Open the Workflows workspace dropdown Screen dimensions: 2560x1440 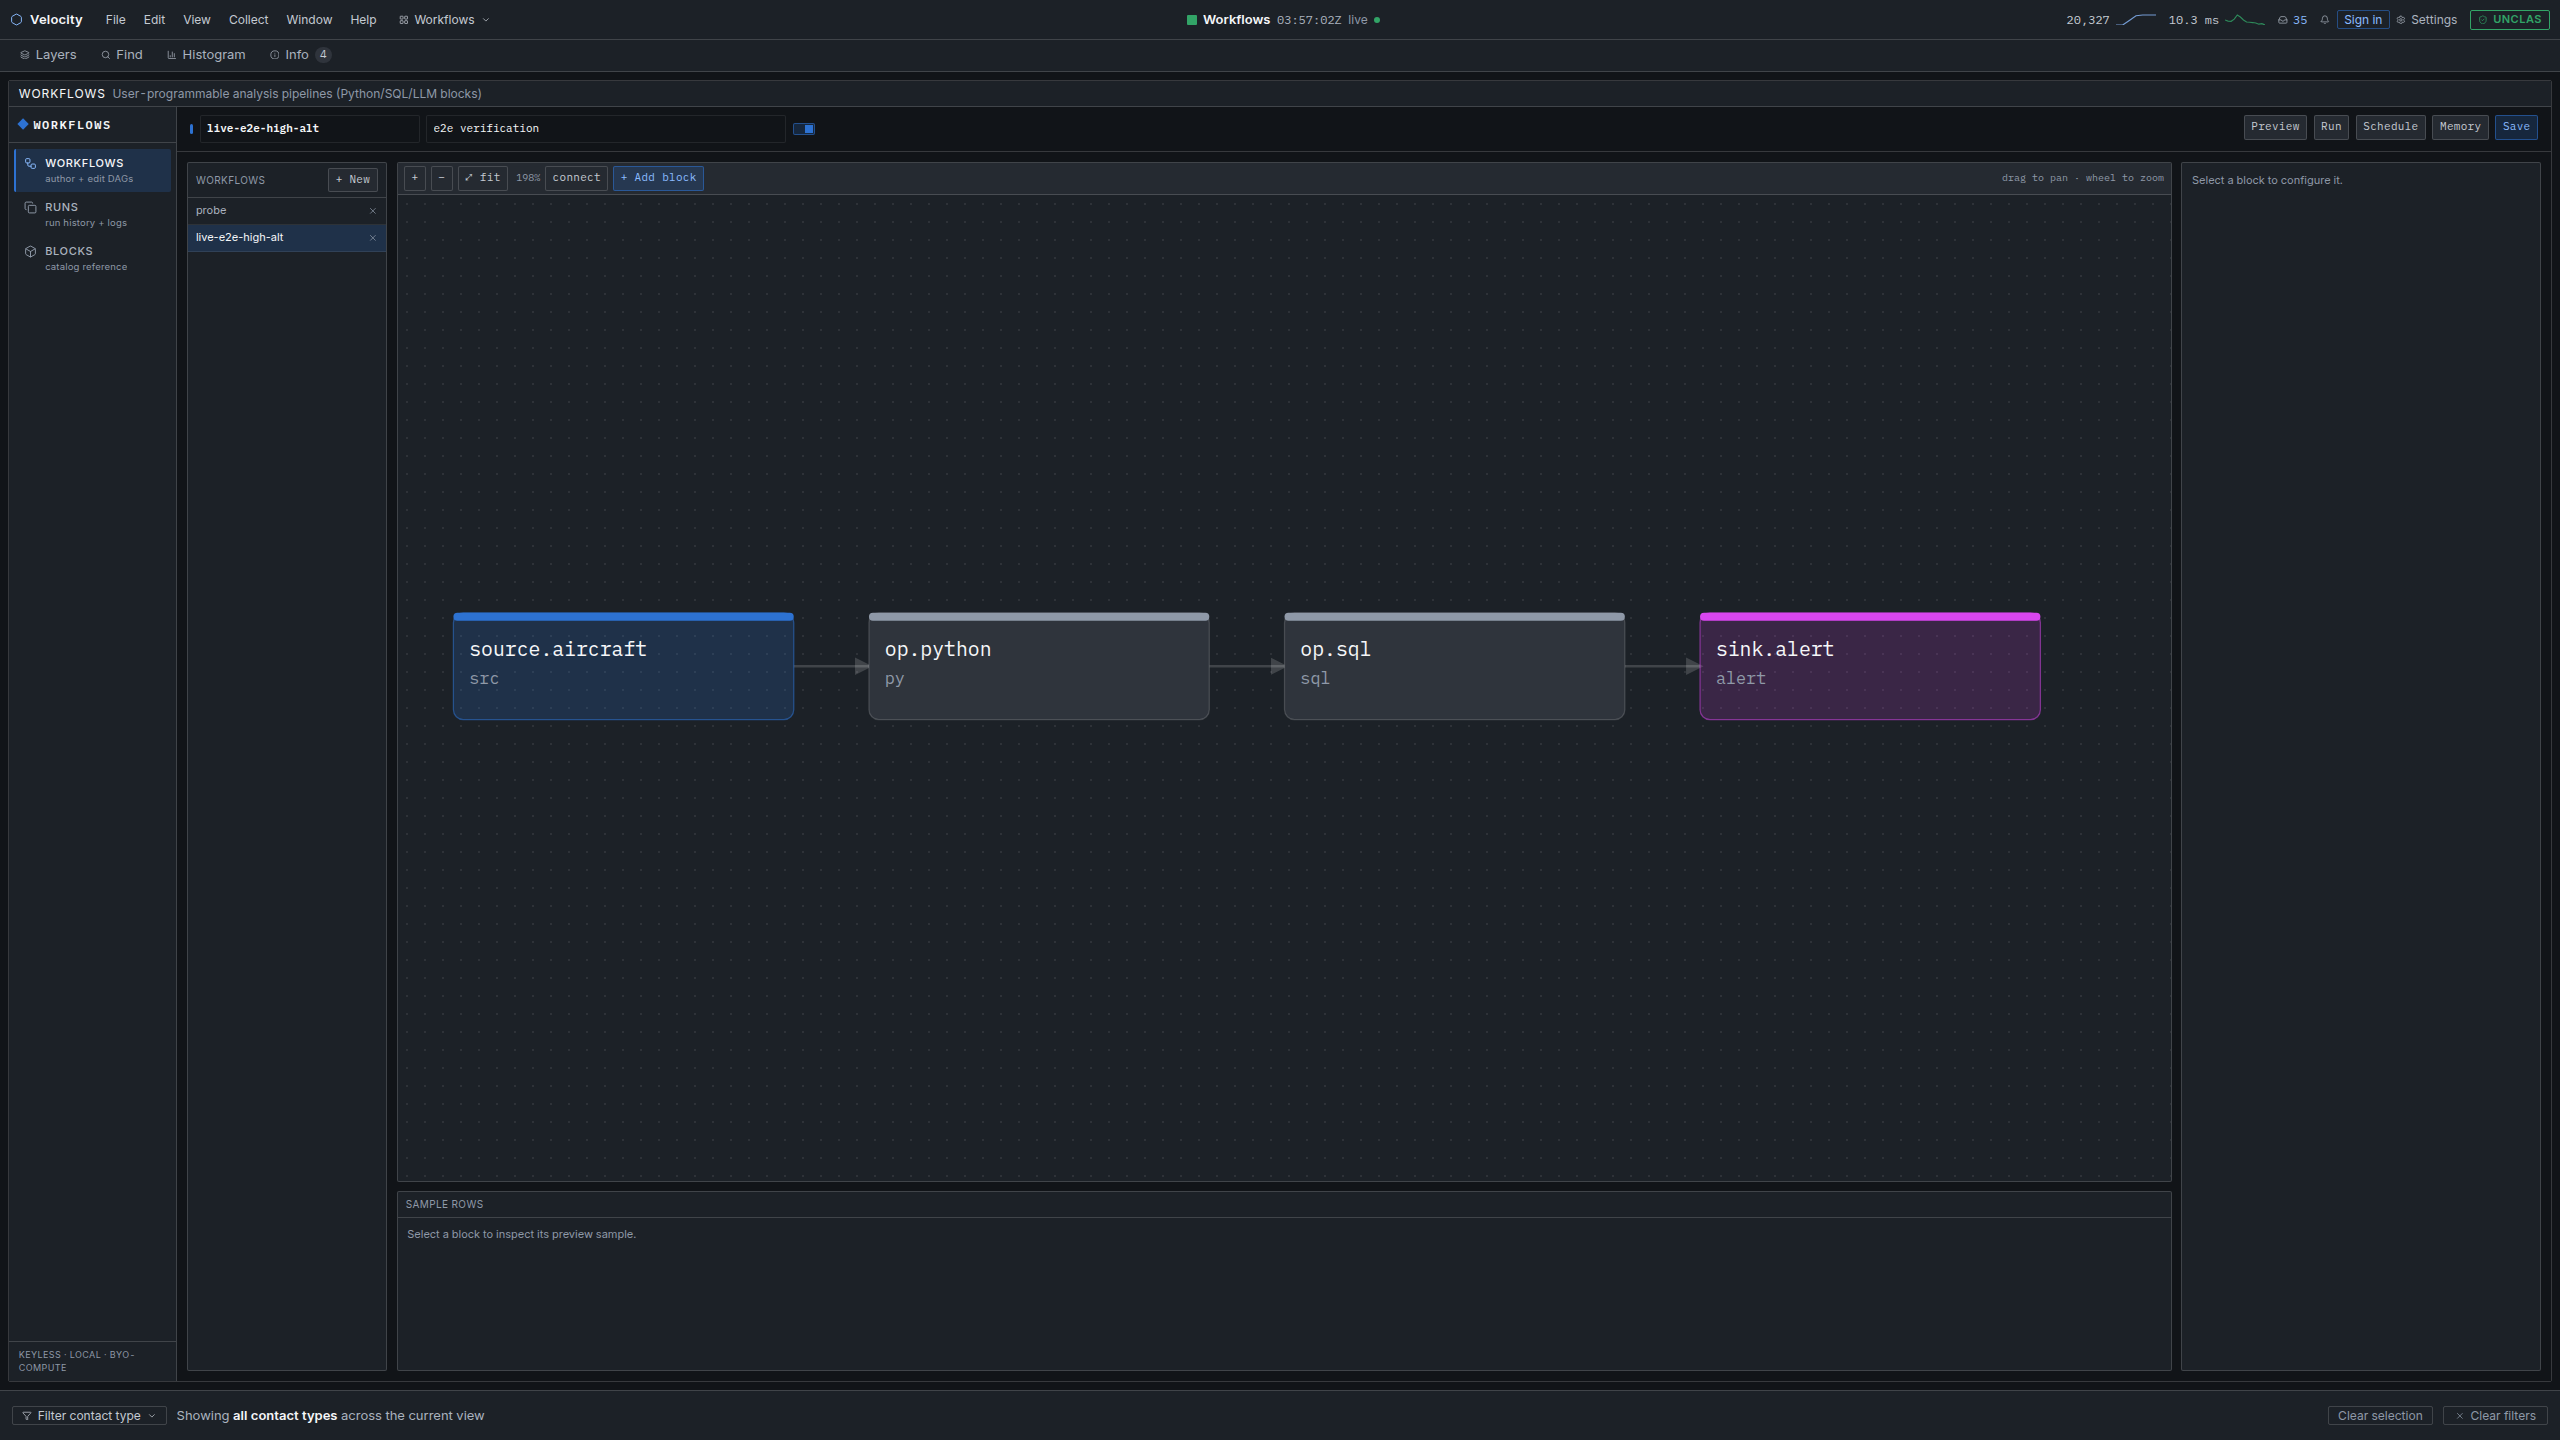tap(444, 20)
